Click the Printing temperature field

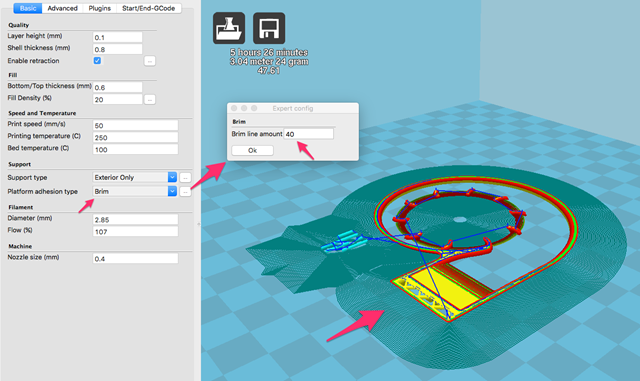point(136,138)
